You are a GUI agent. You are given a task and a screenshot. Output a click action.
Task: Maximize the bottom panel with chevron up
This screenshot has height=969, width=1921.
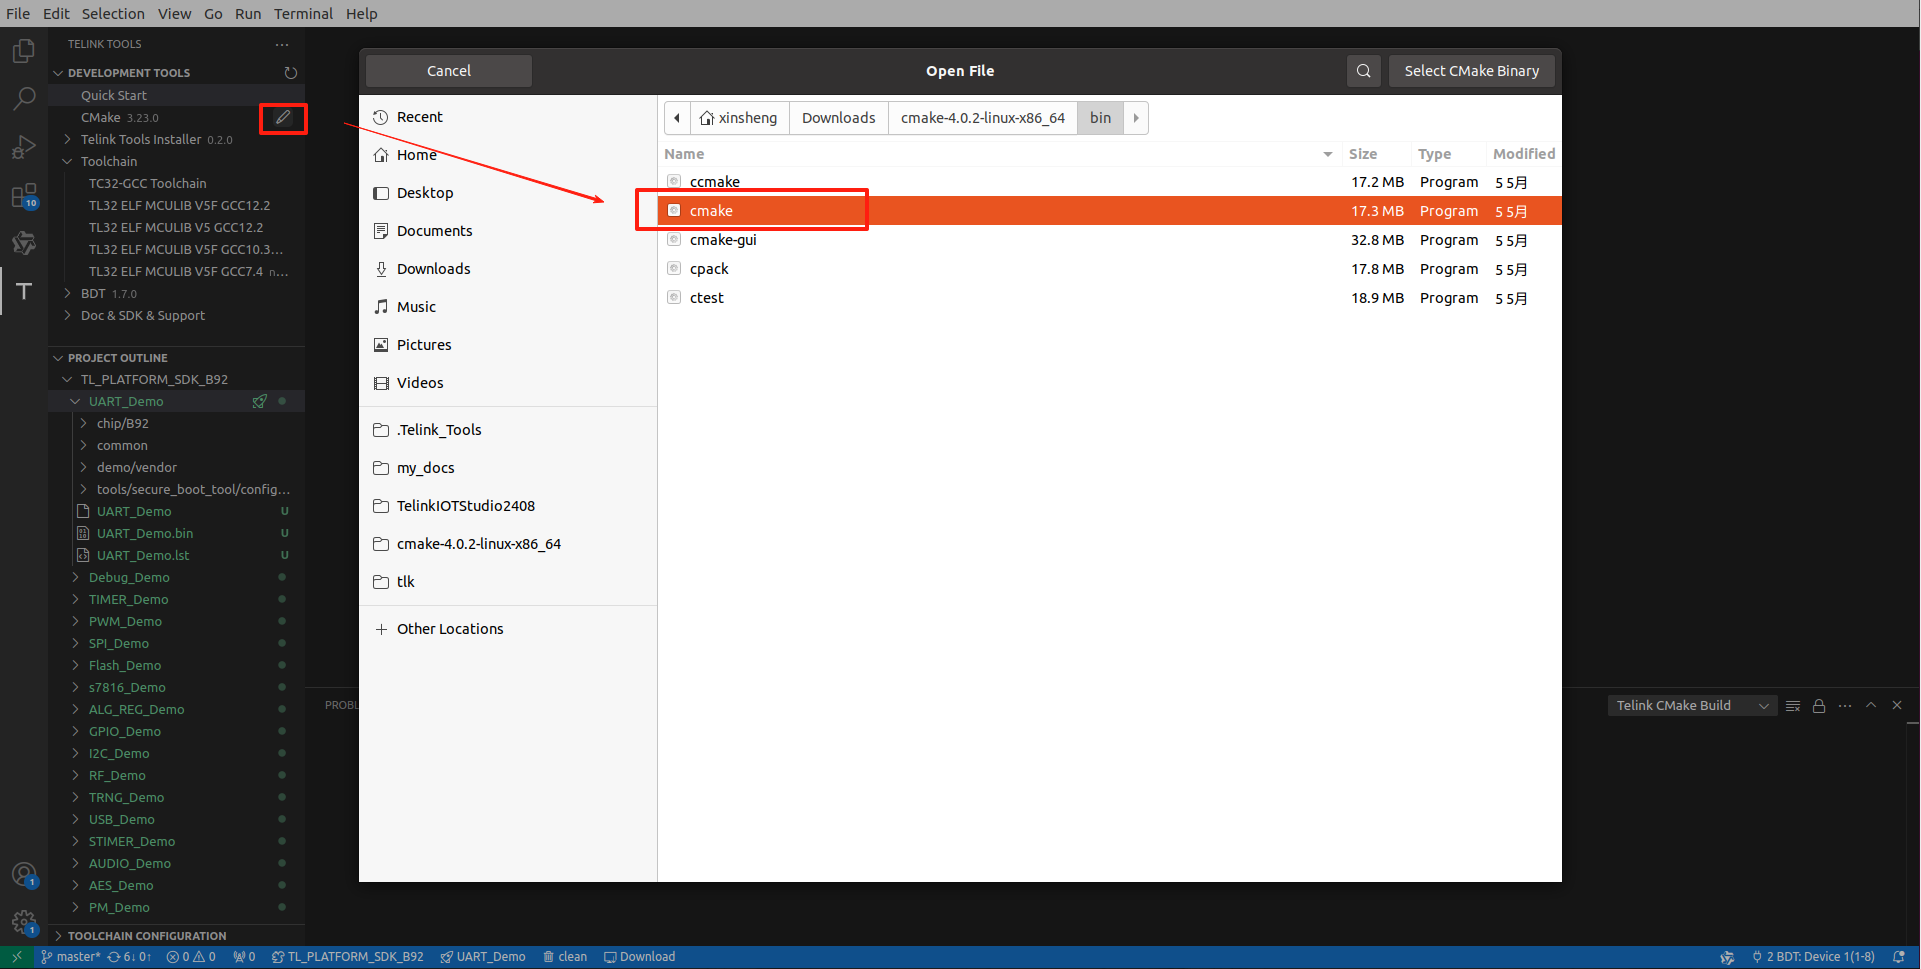[x=1871, y=705]
